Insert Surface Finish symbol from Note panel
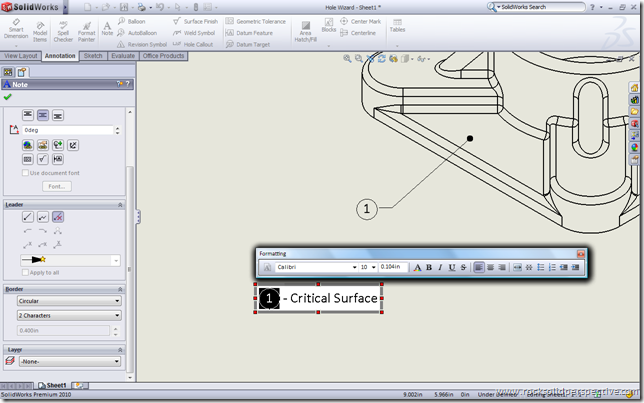This screenshot has height=403, width=644. [43, 159]
